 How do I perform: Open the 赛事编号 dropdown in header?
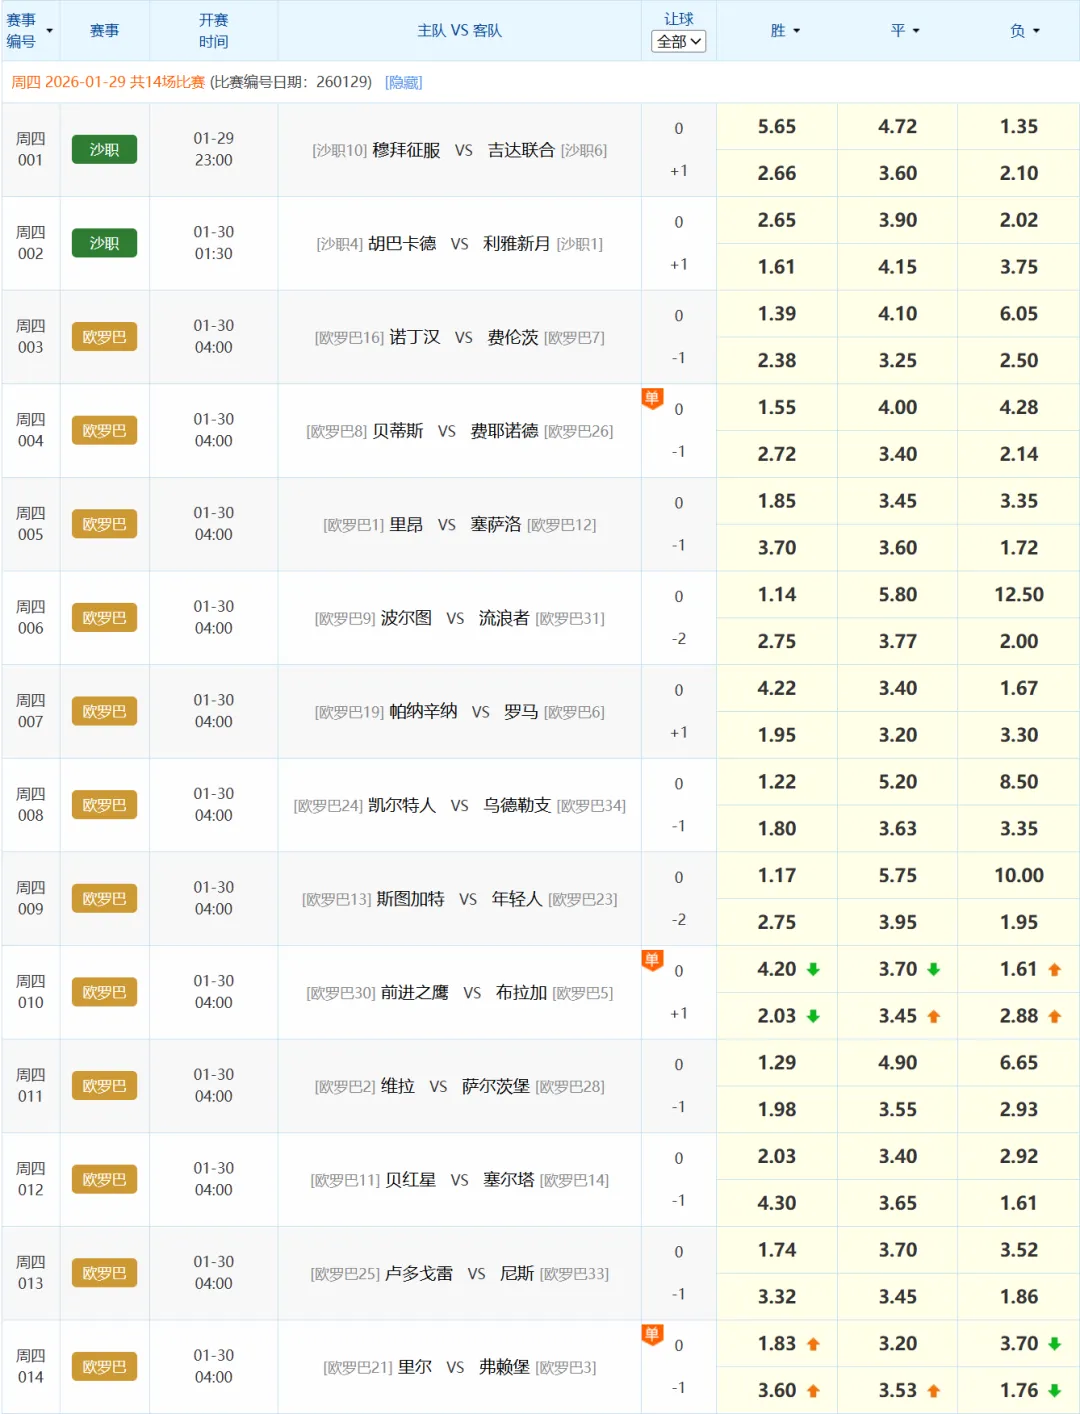point(49,31)
